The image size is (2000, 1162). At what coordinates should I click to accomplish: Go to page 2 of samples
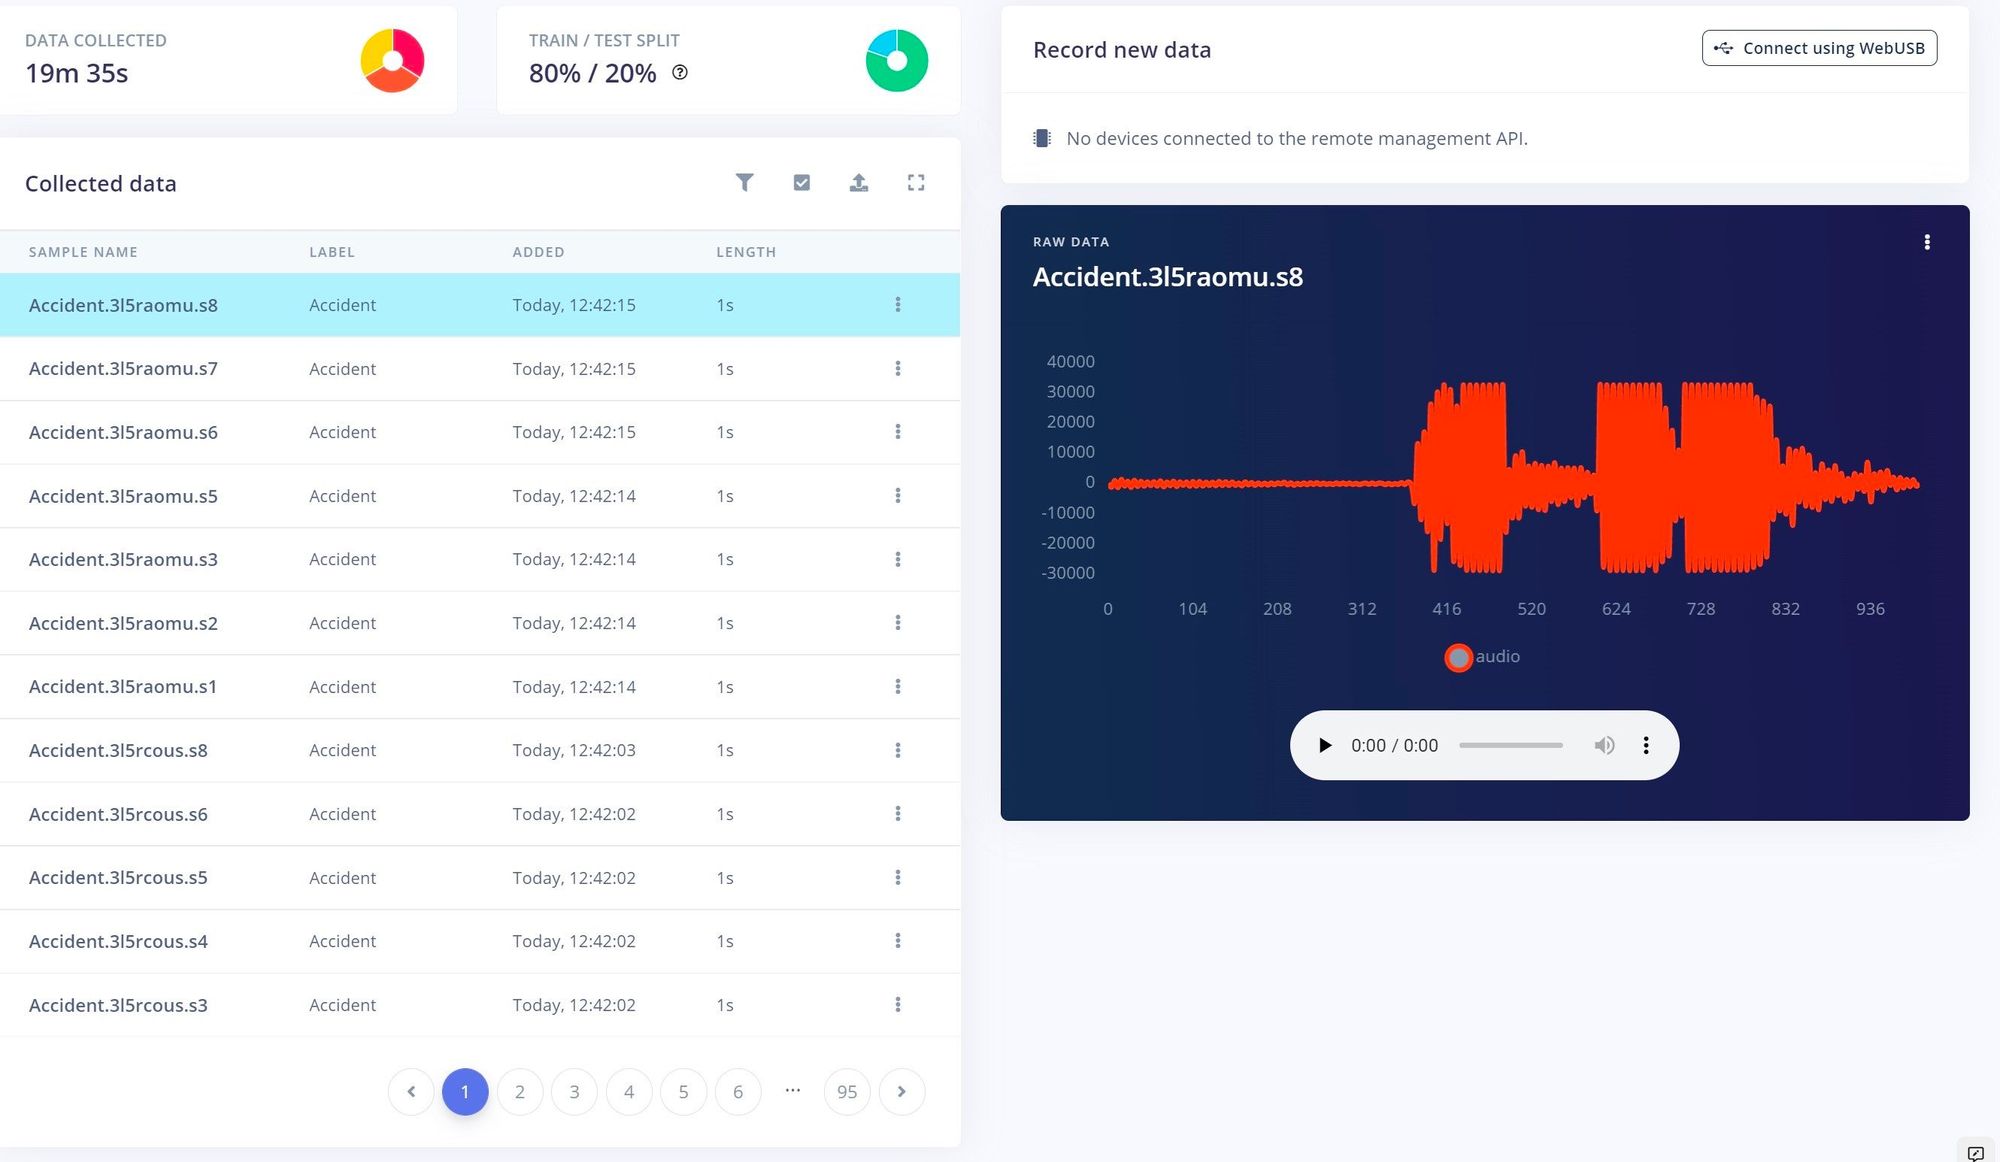520,1091
